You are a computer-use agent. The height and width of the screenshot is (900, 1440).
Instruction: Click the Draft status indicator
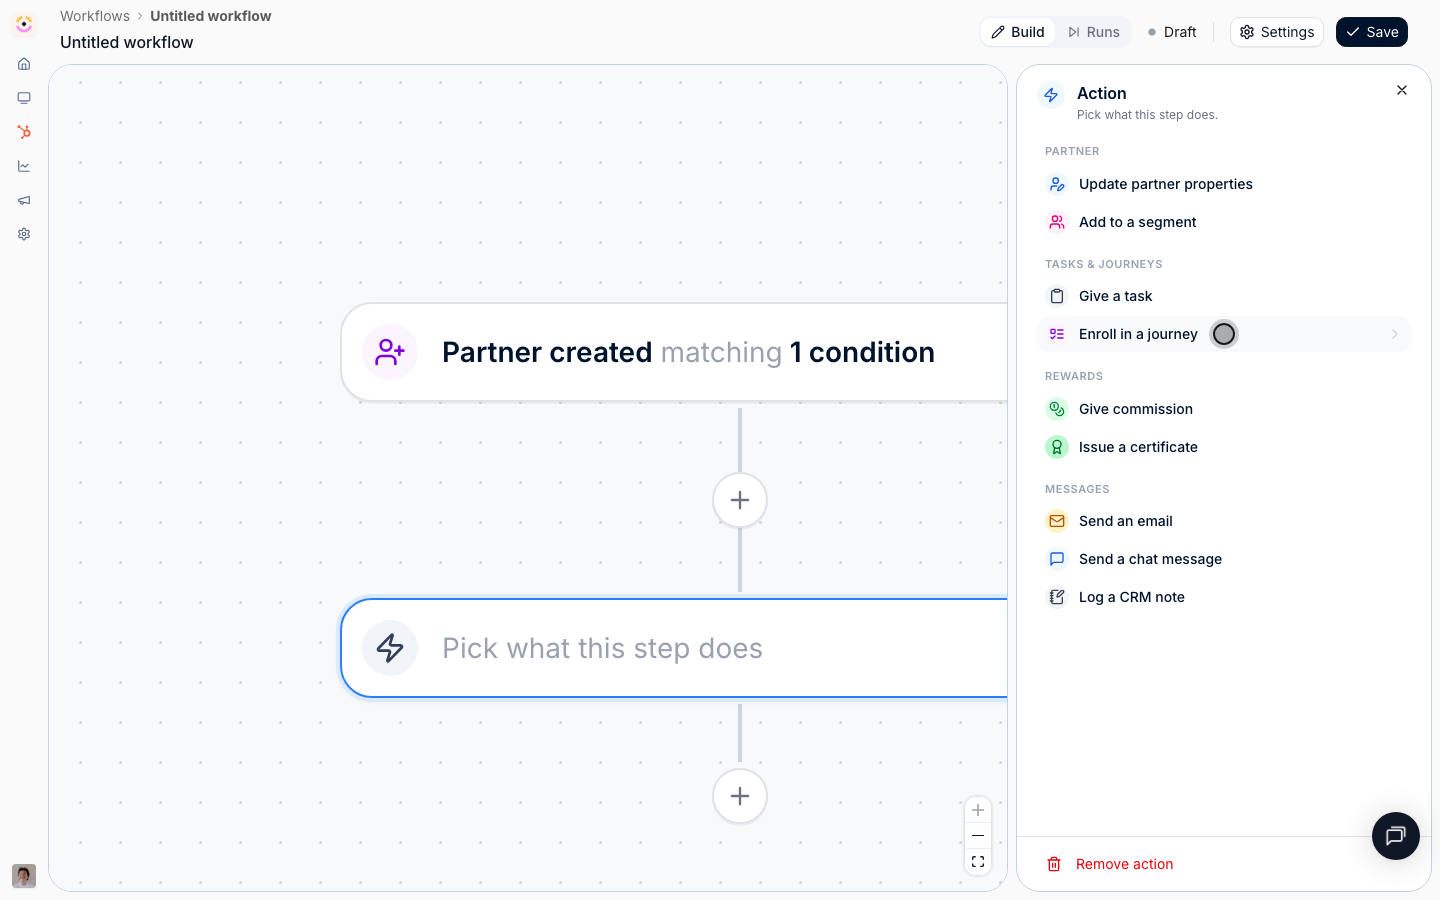pyautogui.click(x=1172, y=32)
